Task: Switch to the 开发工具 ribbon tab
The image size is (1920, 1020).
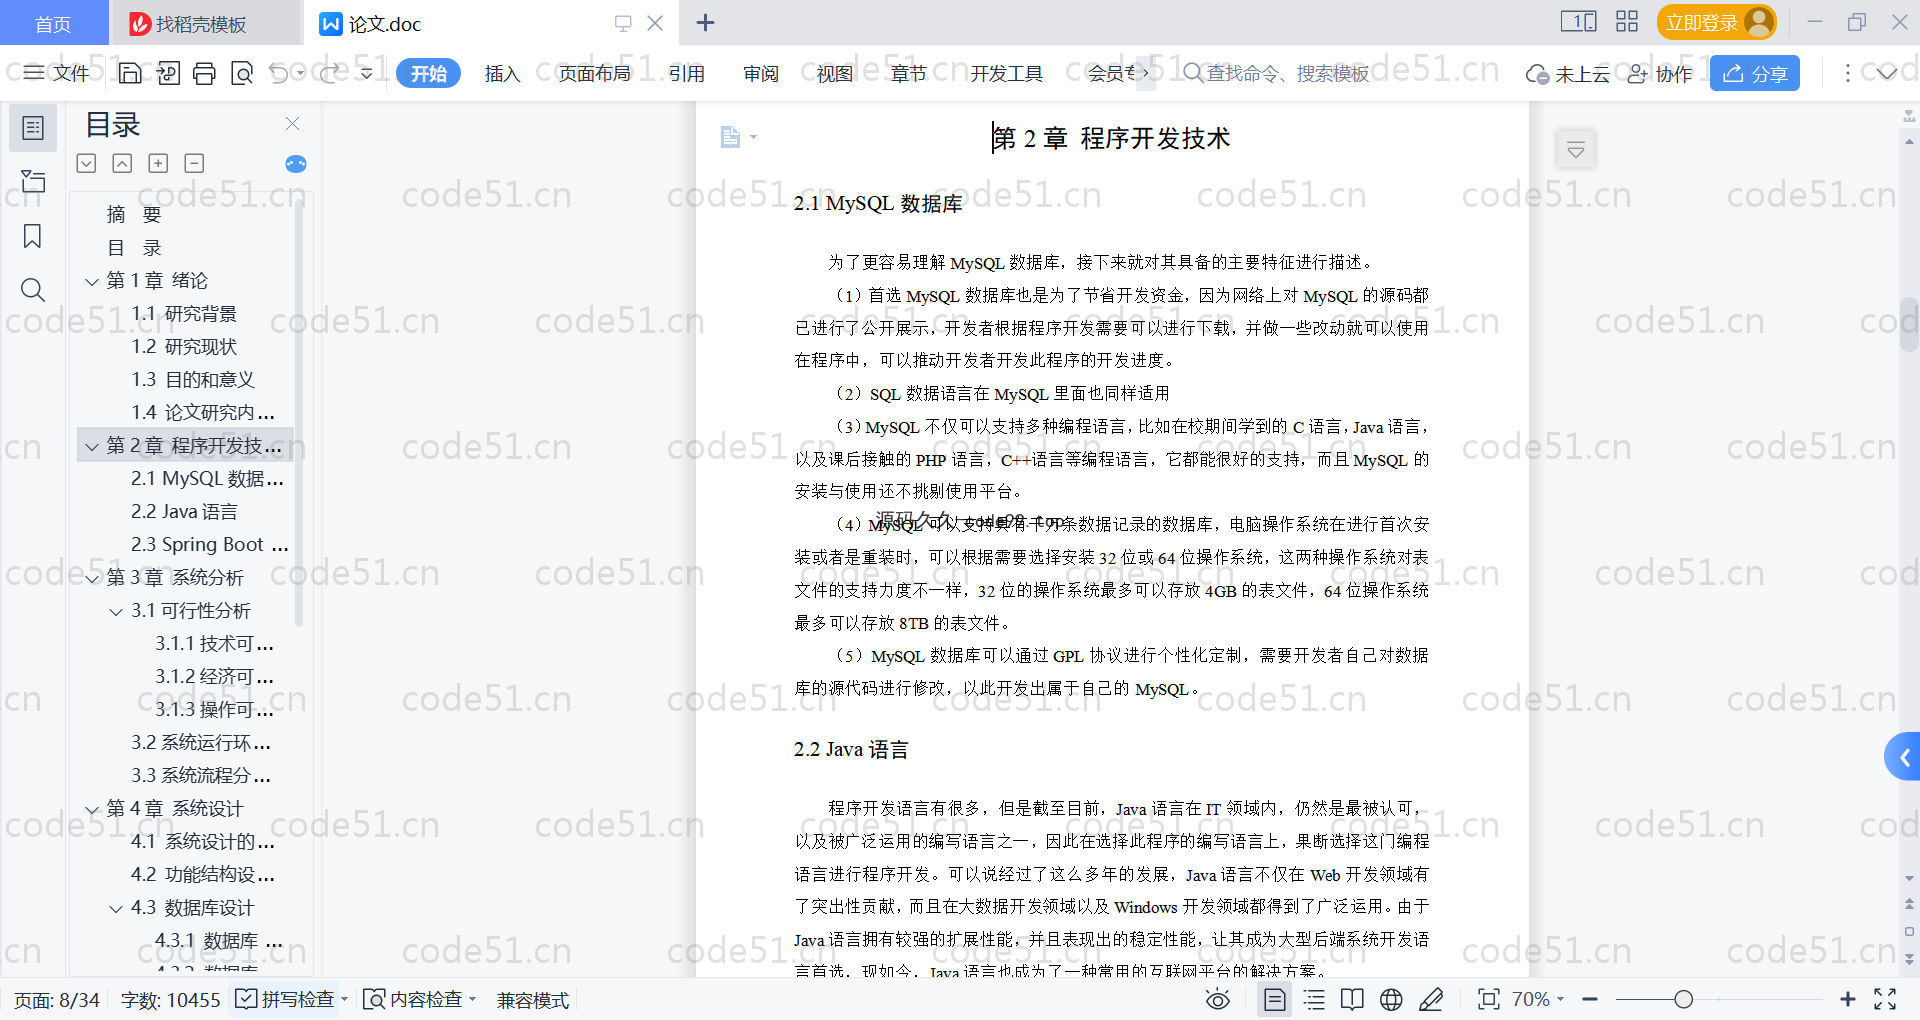Action: pyautogui.click(x=1006, y=74)
